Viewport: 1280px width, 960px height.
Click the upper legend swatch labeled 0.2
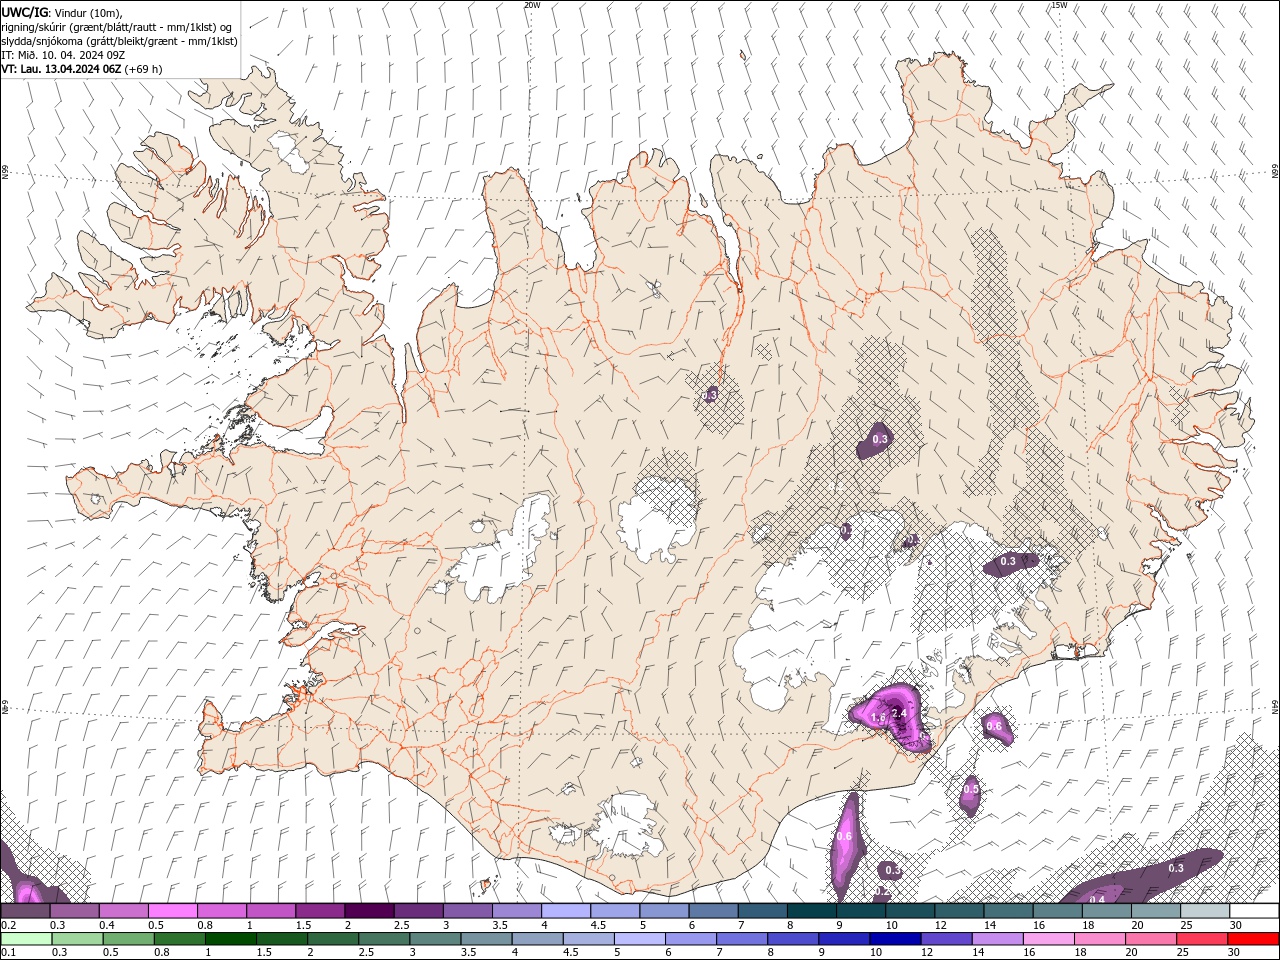25,911
